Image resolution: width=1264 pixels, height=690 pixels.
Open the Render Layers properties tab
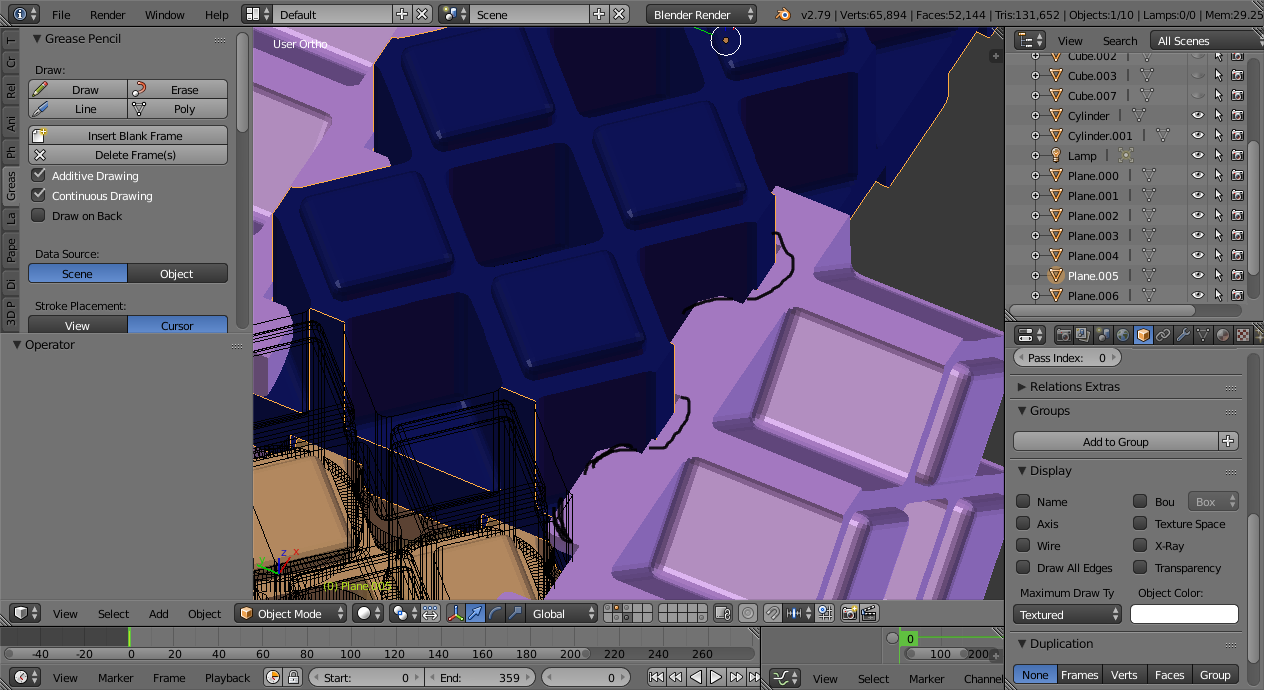click(1083, 336)
